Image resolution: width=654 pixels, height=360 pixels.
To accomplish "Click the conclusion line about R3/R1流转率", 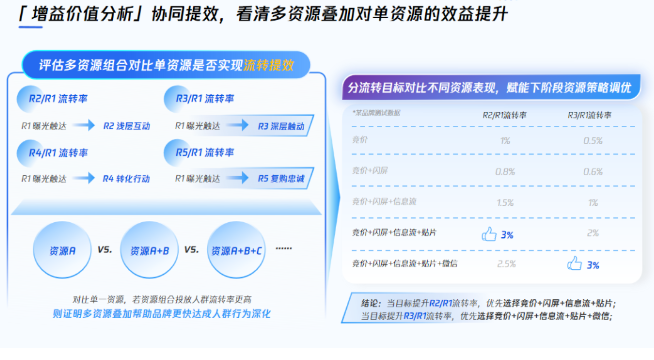I will tap(486, 316).
